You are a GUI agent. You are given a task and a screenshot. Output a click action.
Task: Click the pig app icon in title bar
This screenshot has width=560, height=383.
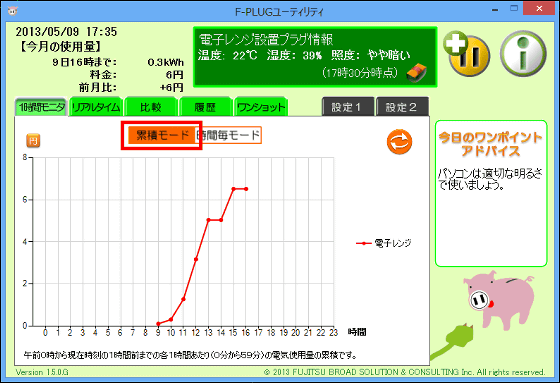click(12, 11)
